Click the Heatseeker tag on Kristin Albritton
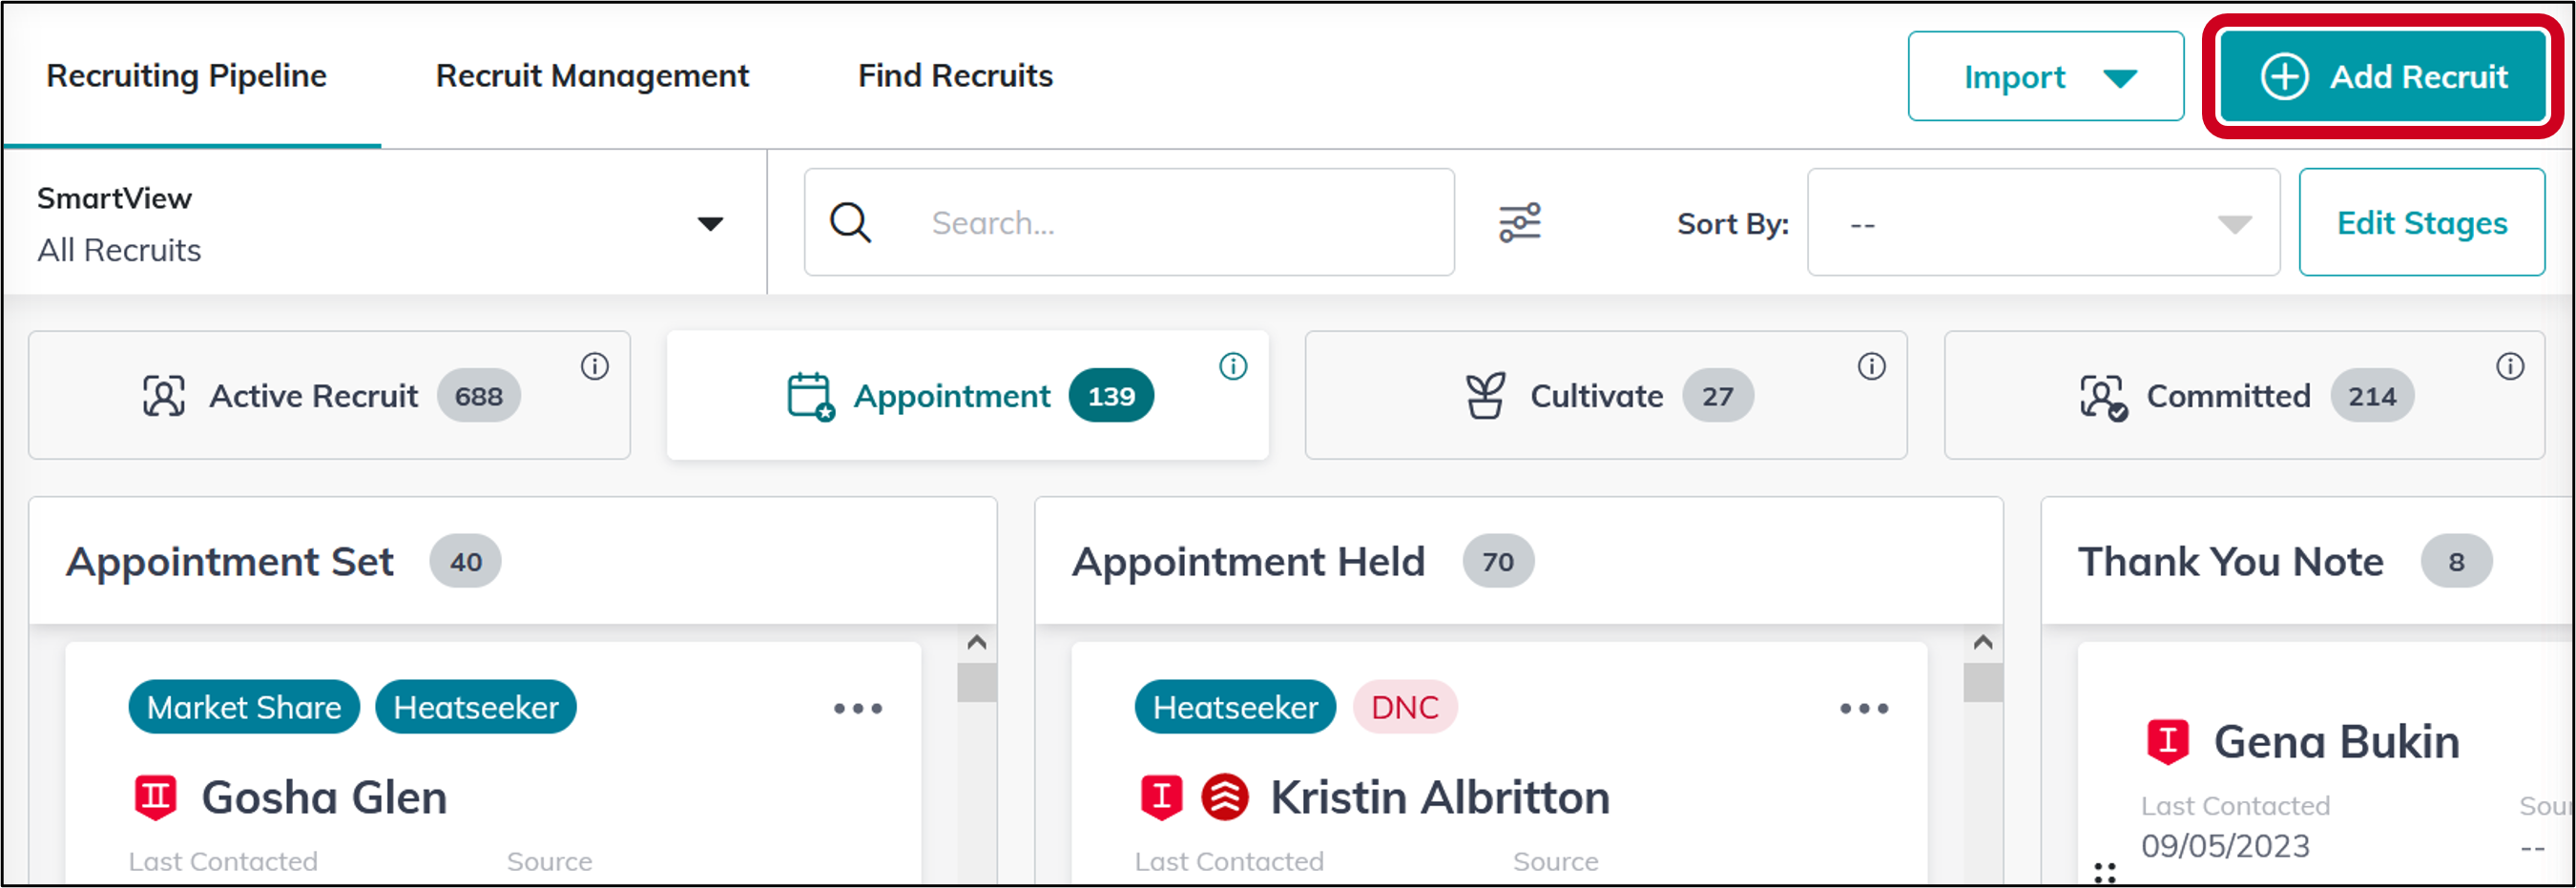 [x=1235, y=708]
